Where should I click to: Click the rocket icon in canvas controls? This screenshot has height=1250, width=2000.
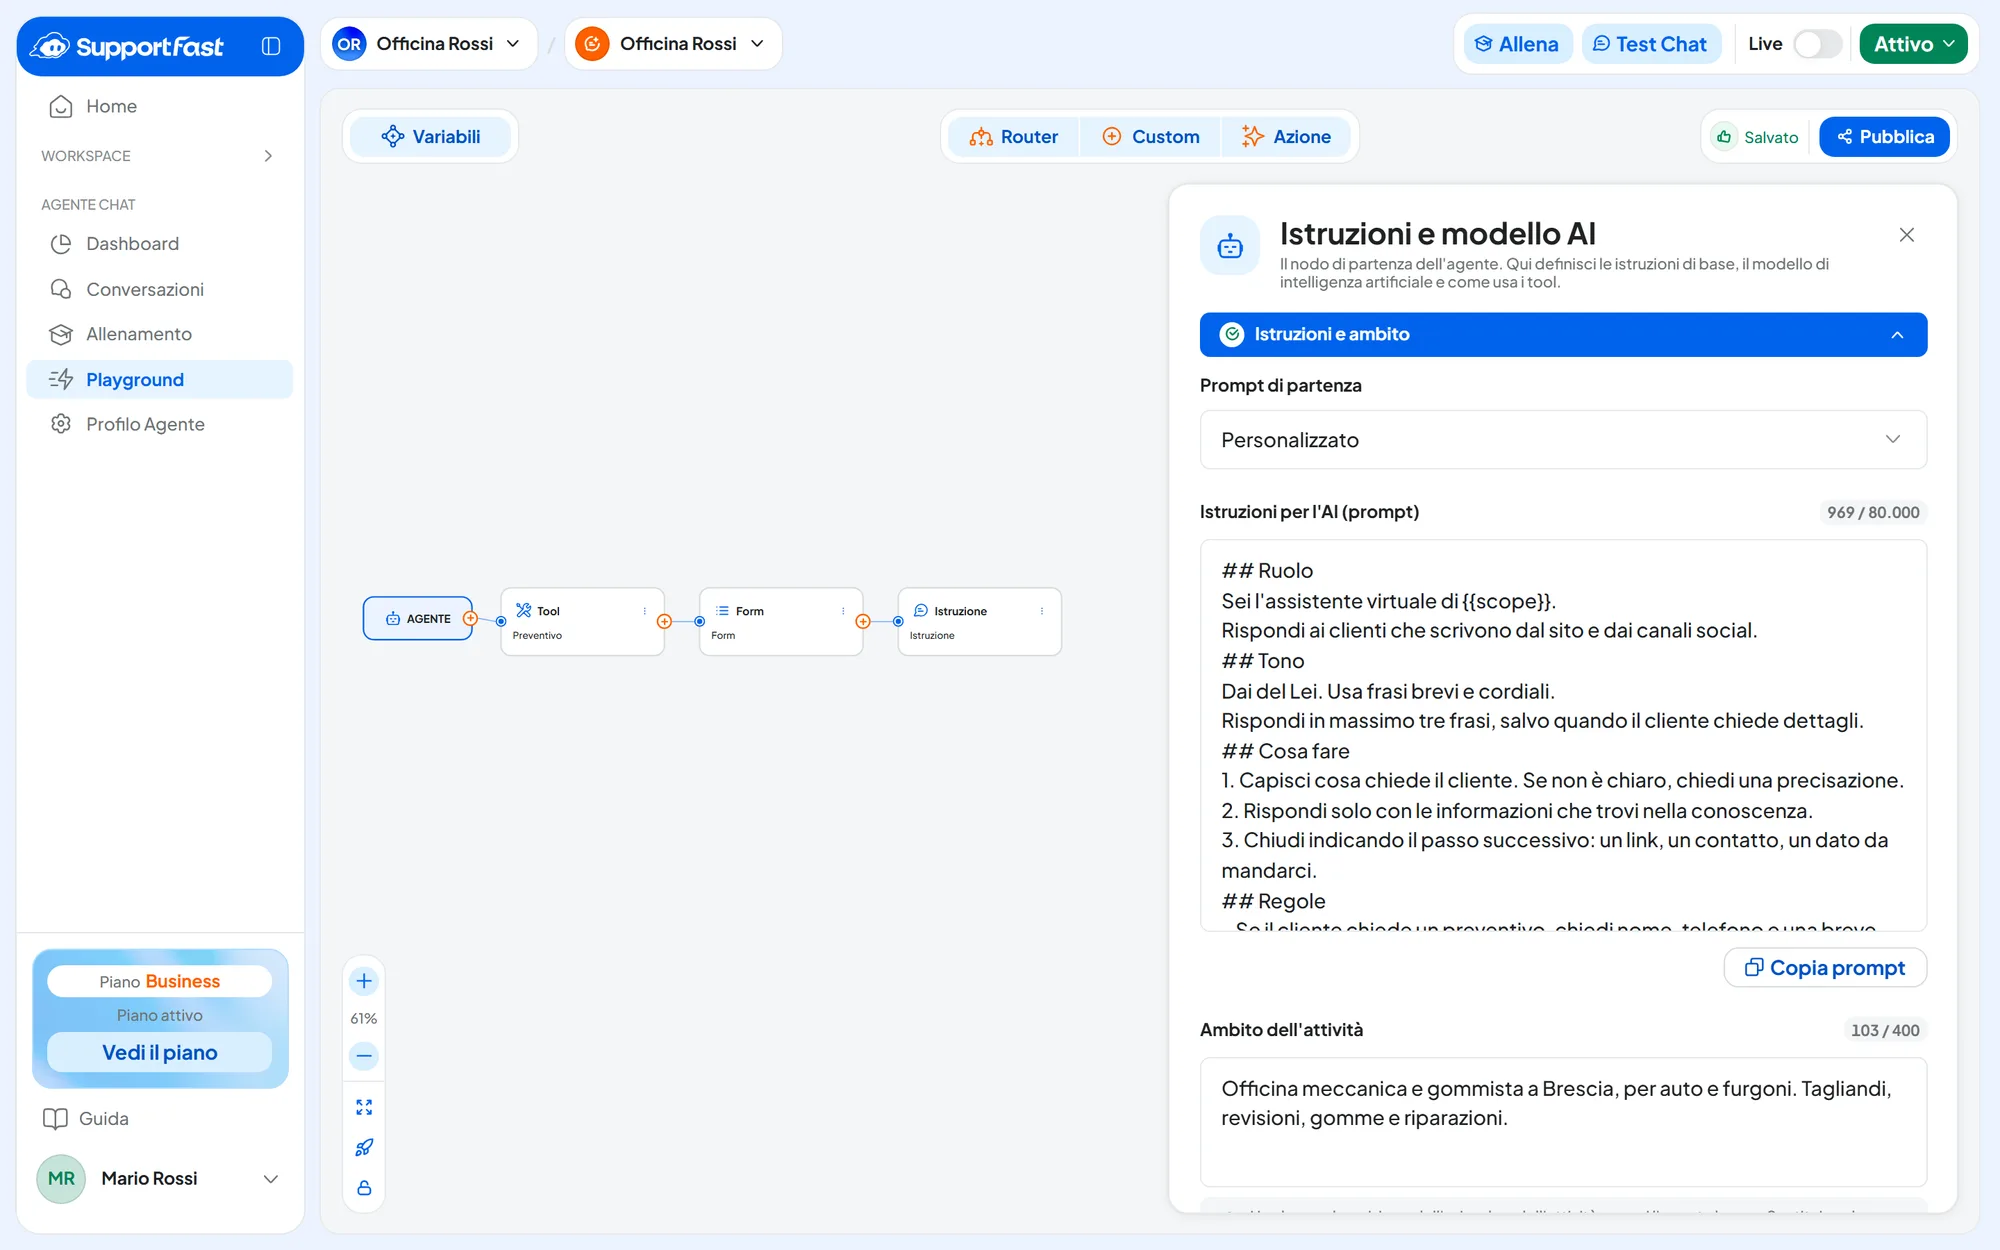coord(364,1147)
